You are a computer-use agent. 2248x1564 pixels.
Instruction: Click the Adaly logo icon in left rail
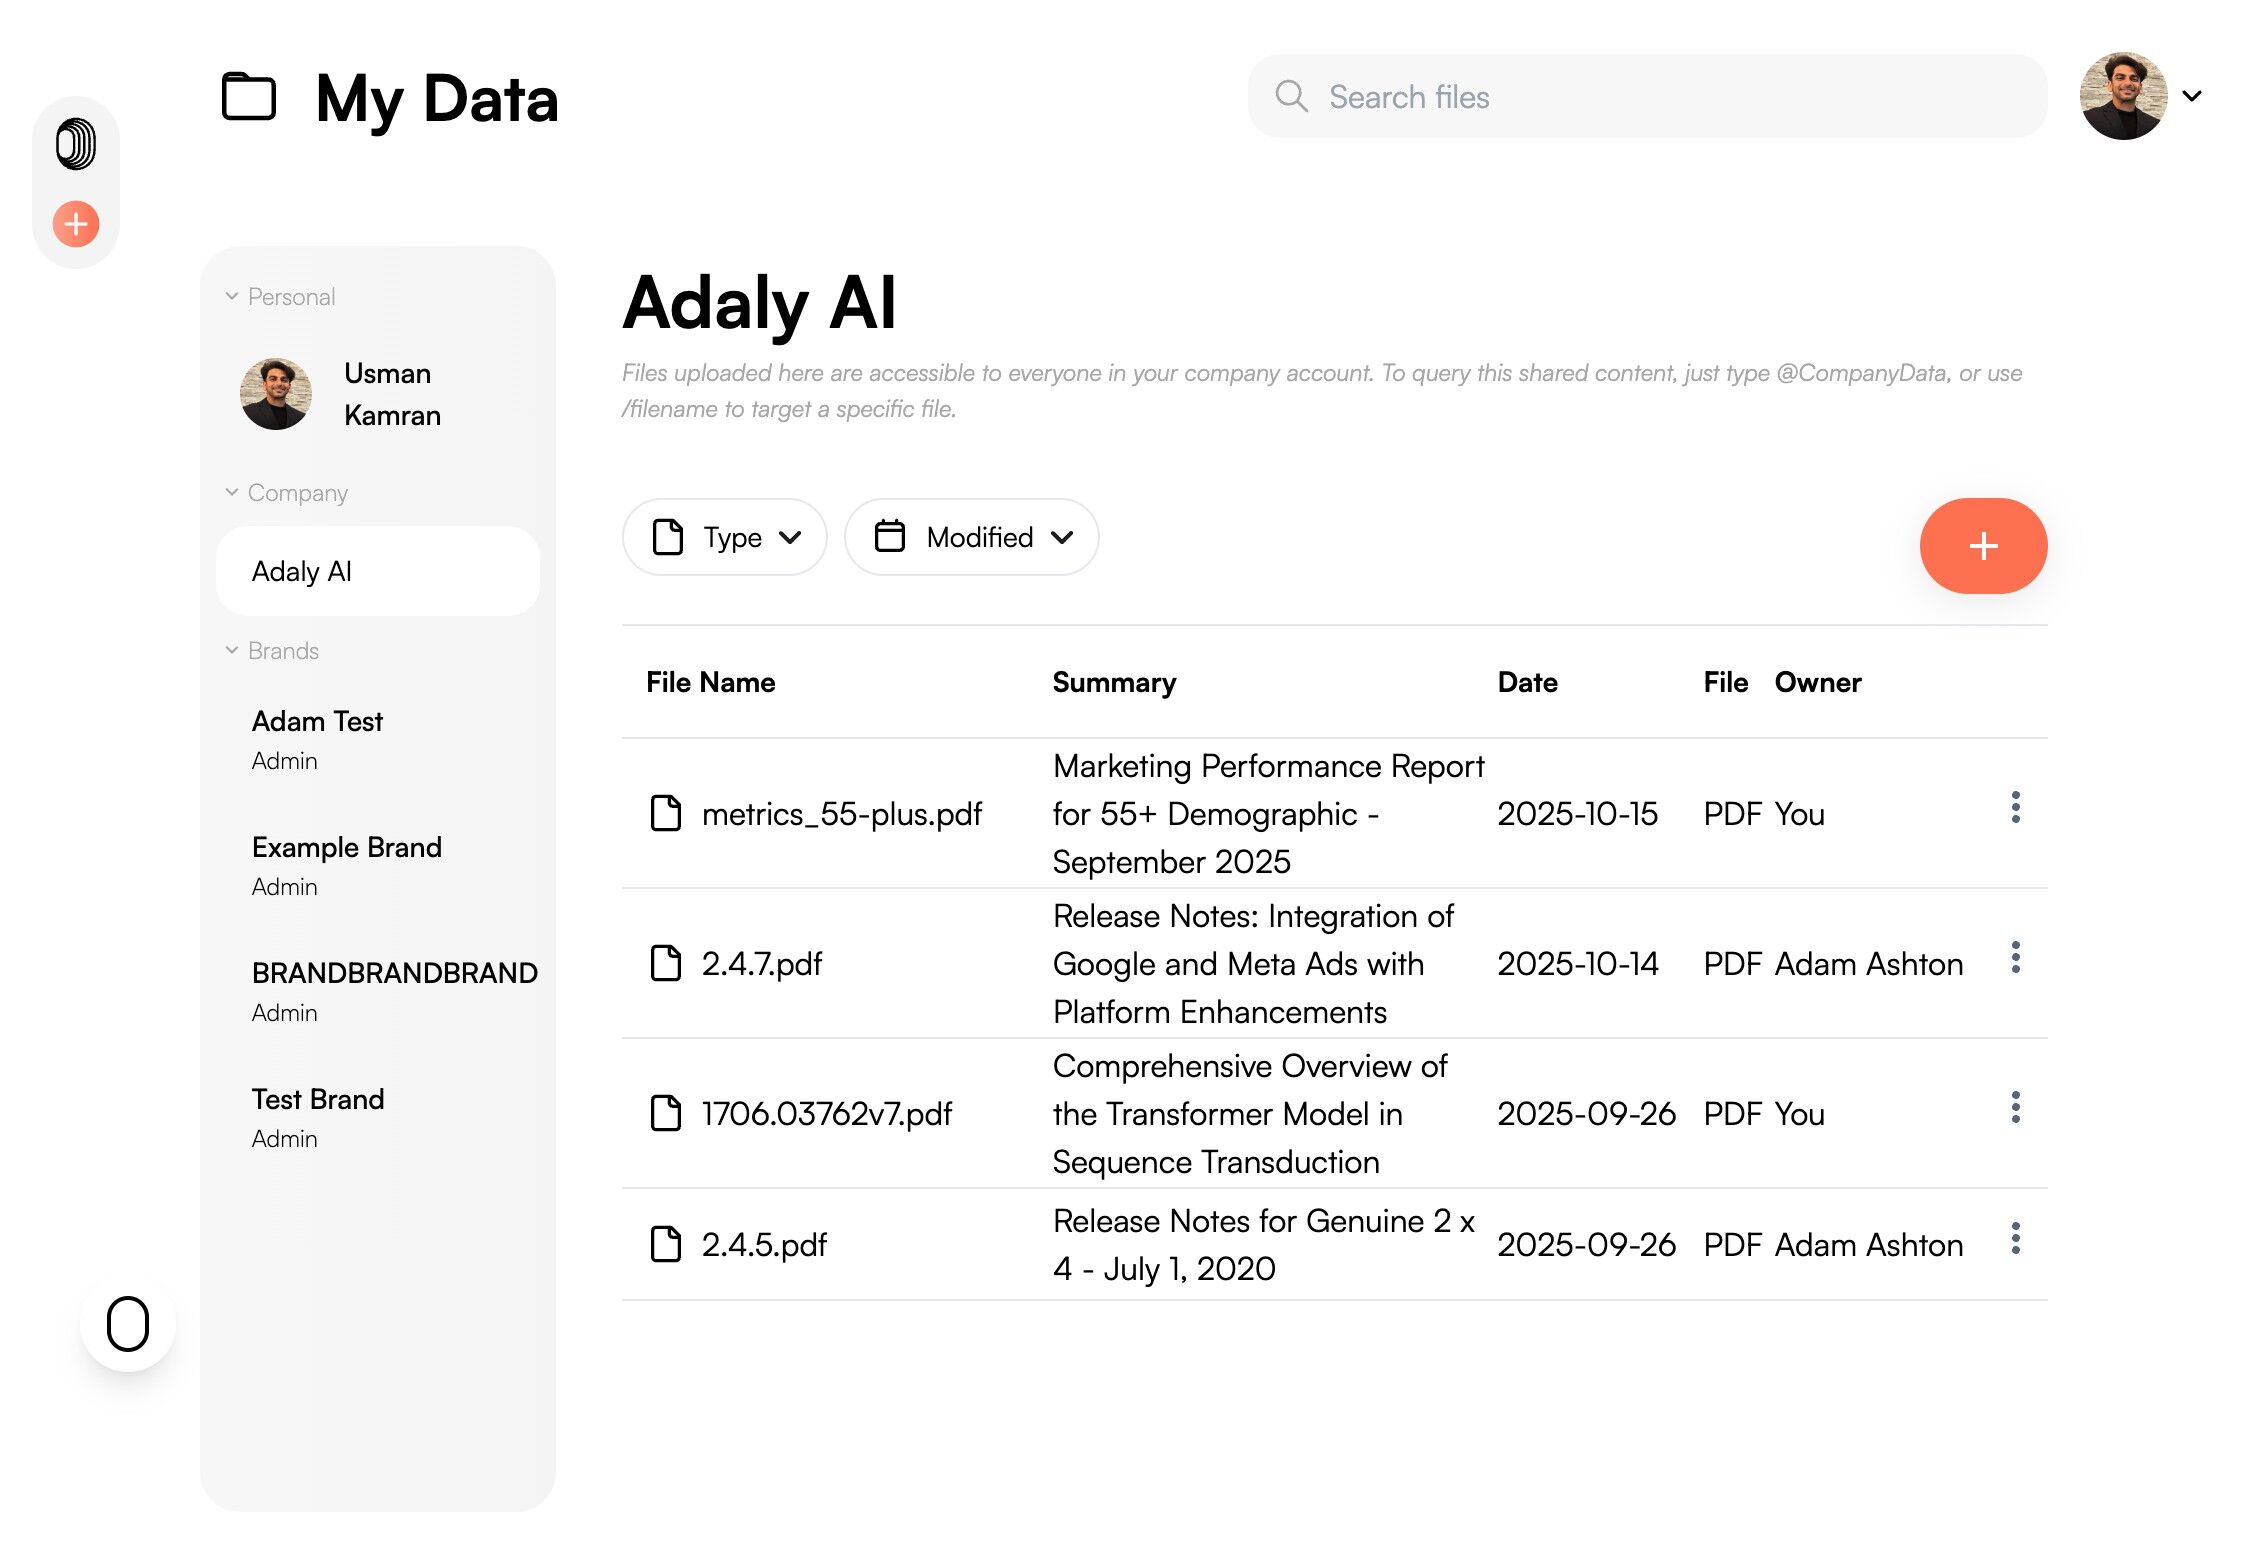76,144
